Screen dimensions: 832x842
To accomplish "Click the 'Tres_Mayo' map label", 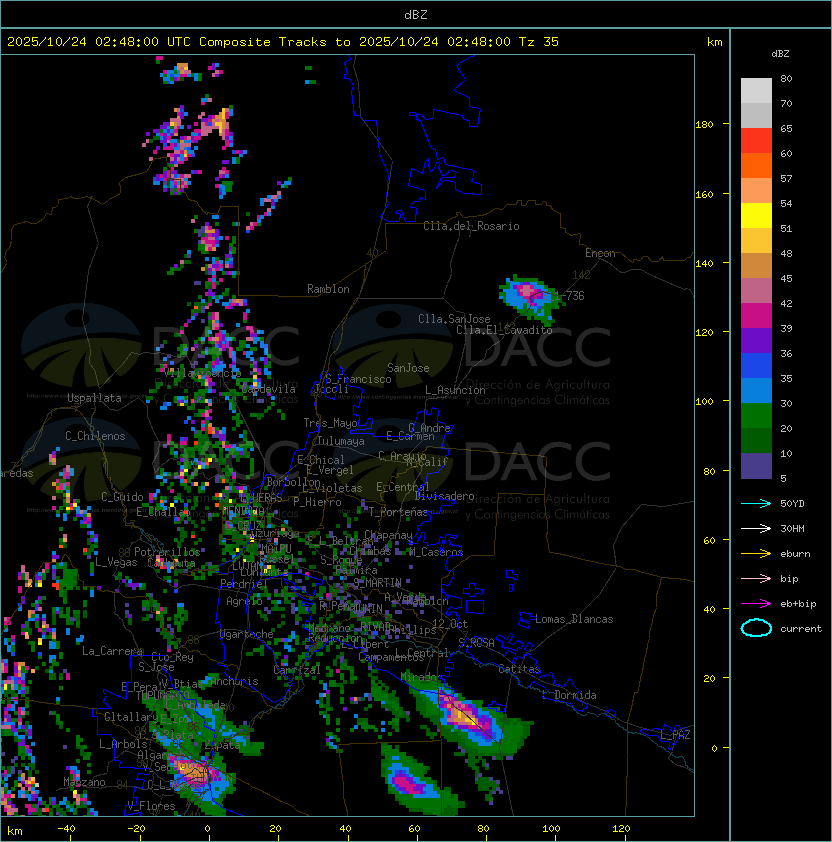I will (330, 423).
